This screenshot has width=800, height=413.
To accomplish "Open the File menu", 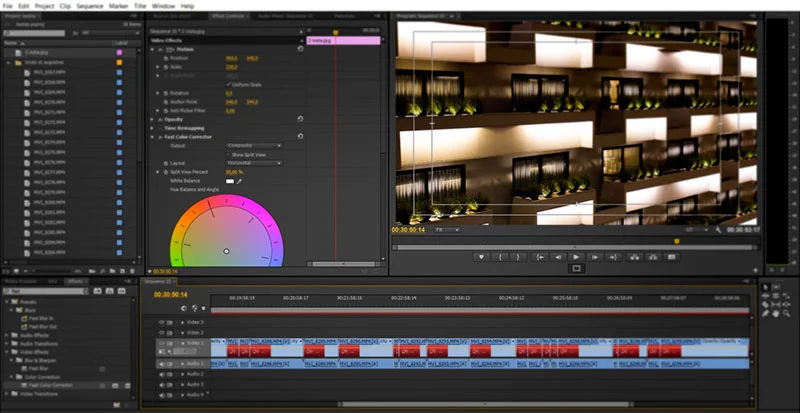I will coord(8,6).
